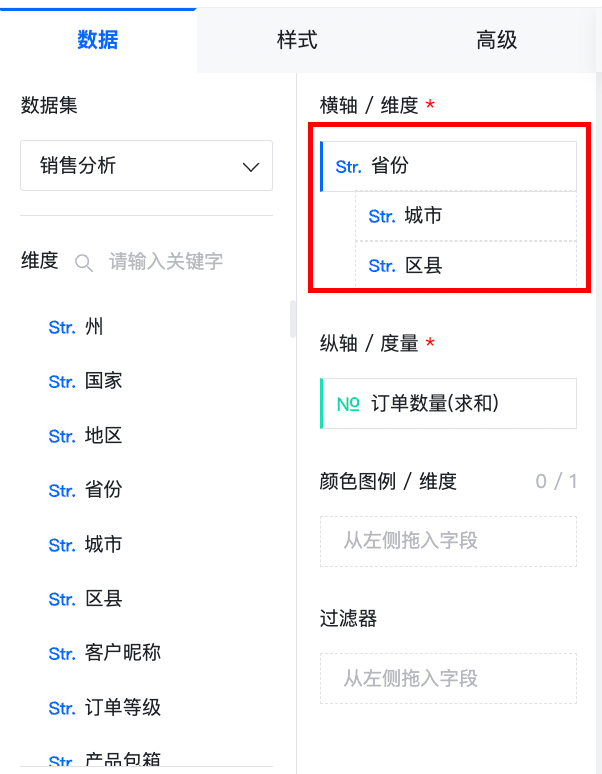Click the Str. icon of 省份 in 横轴
This screenshot has height=774, width=602.
pyautogui.click(x=348, y=167)
